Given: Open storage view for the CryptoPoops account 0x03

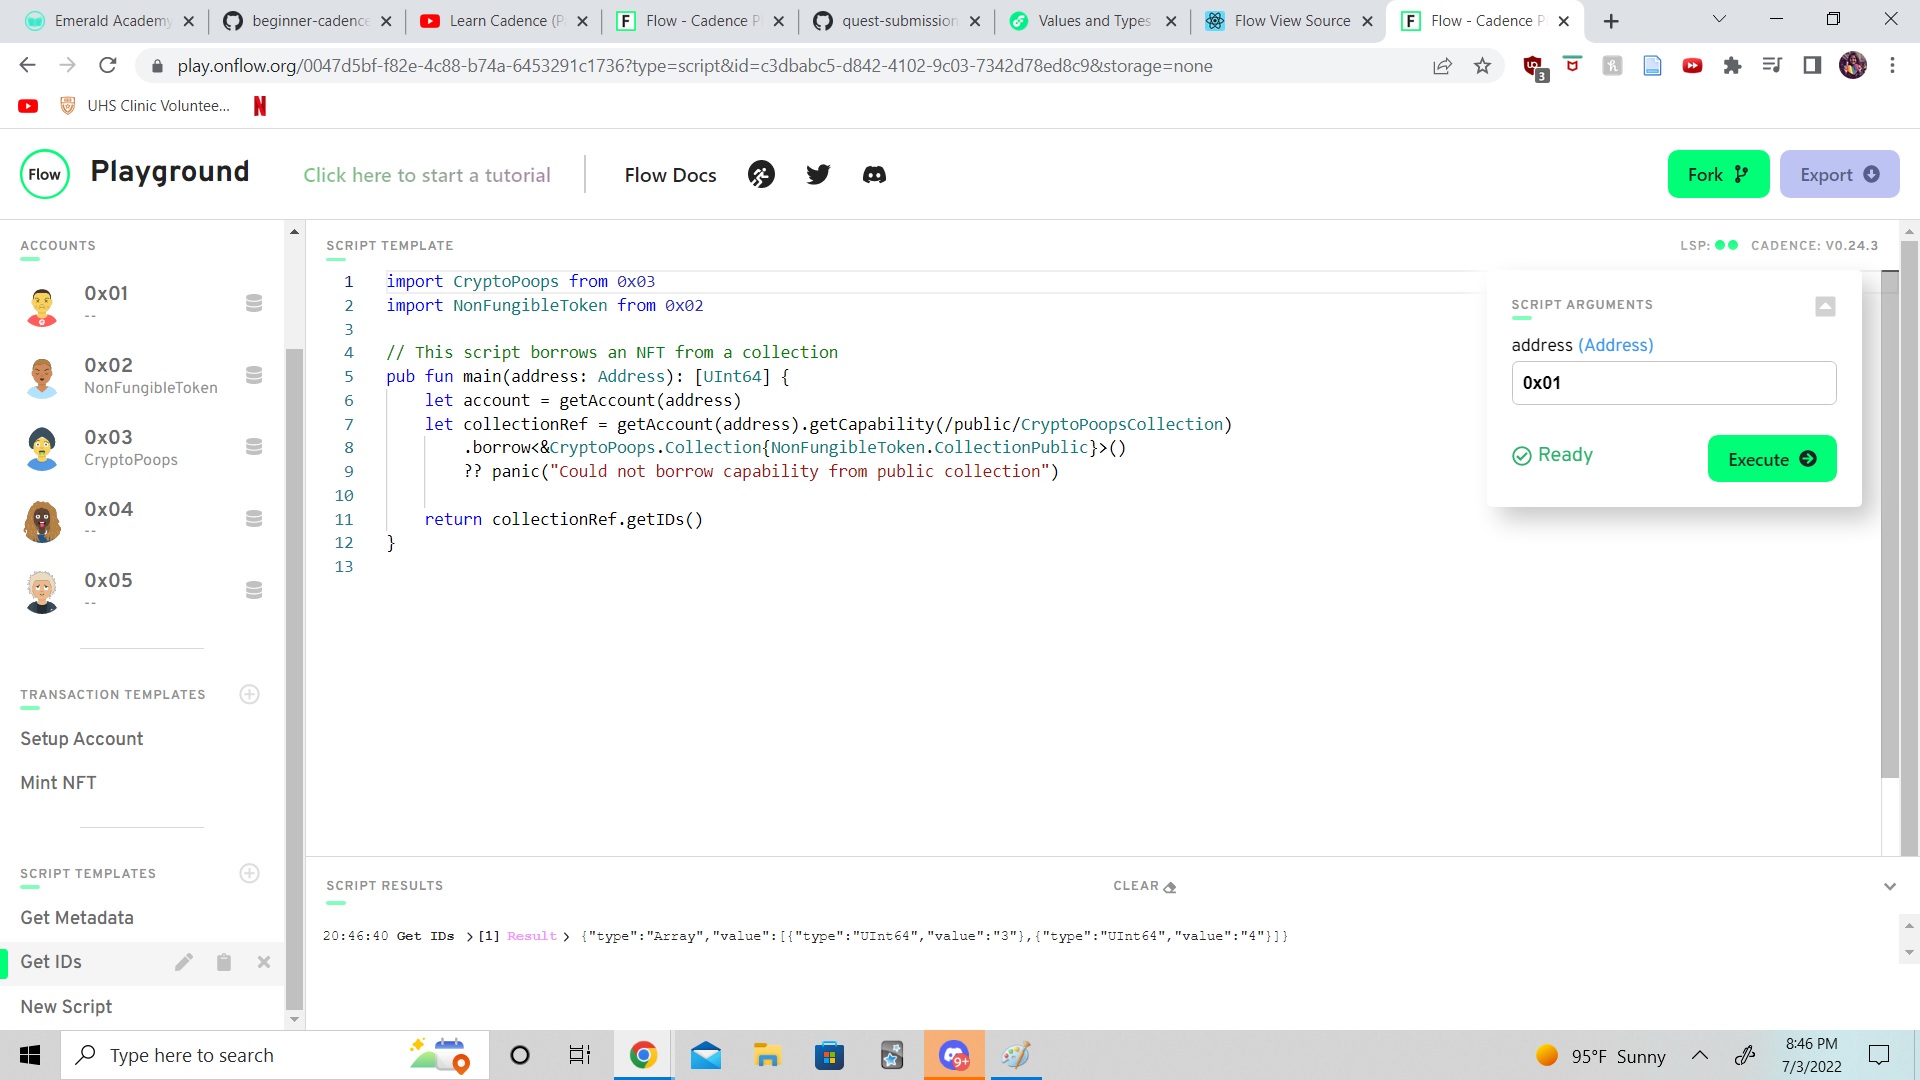Looking at the screenshot, I should click(255, 447).
